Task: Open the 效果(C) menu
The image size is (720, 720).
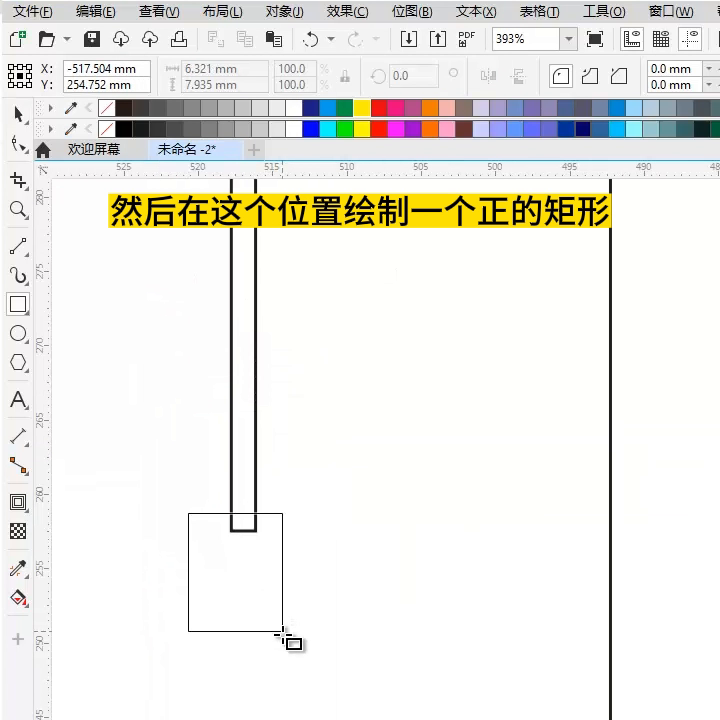Action: coord(348,11)
